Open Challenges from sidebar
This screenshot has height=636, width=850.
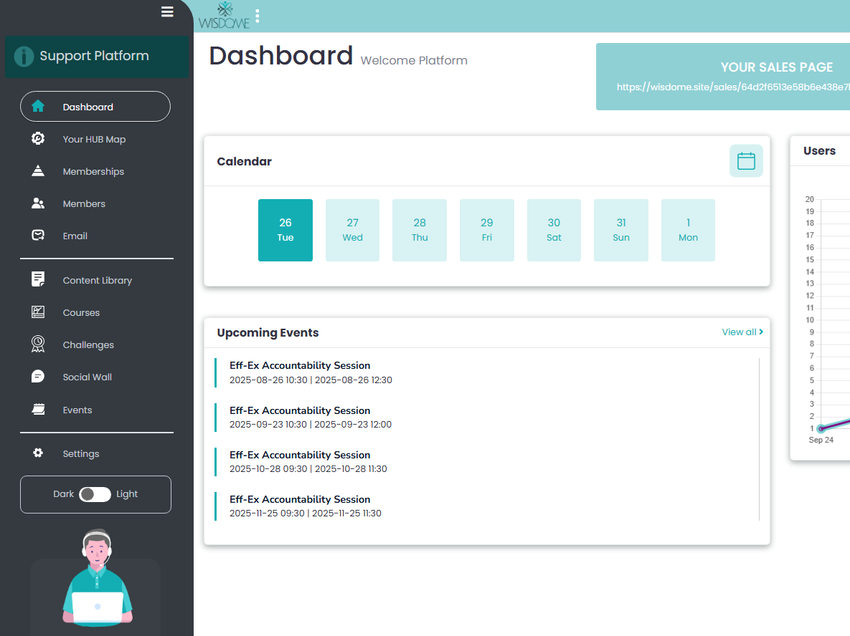click(88, 345)
